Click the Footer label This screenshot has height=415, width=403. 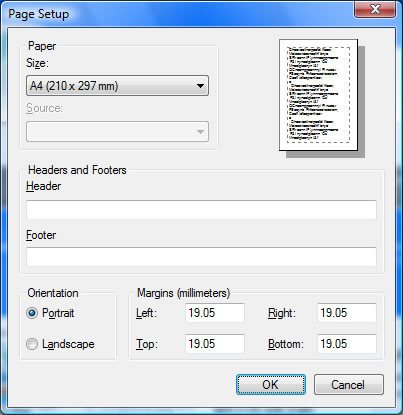click(x=41, y=235)
